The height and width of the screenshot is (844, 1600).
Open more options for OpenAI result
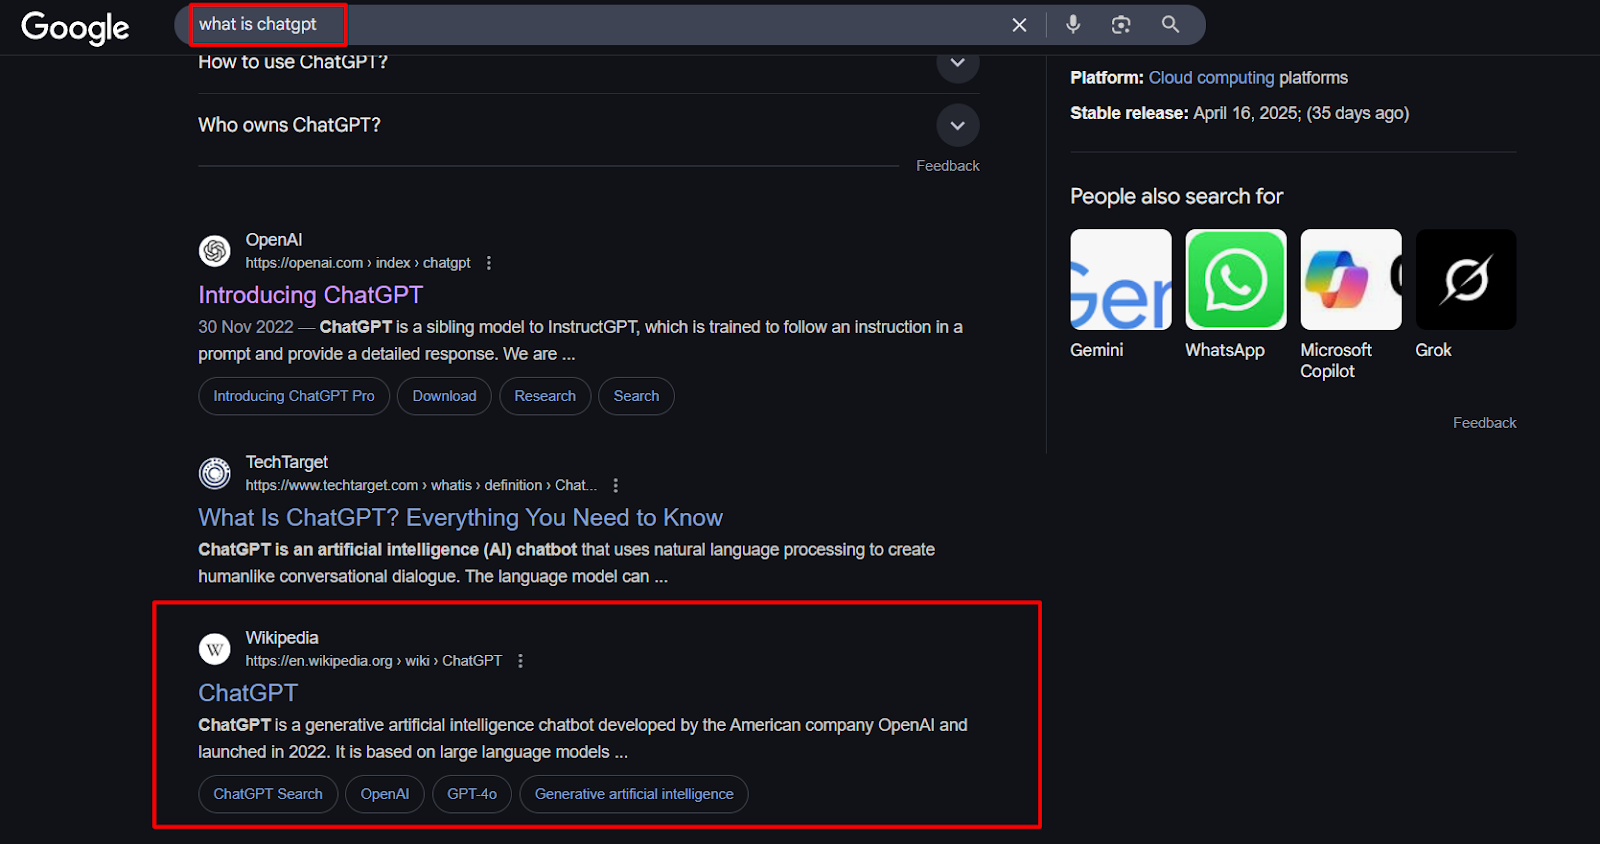click(489, 263)
